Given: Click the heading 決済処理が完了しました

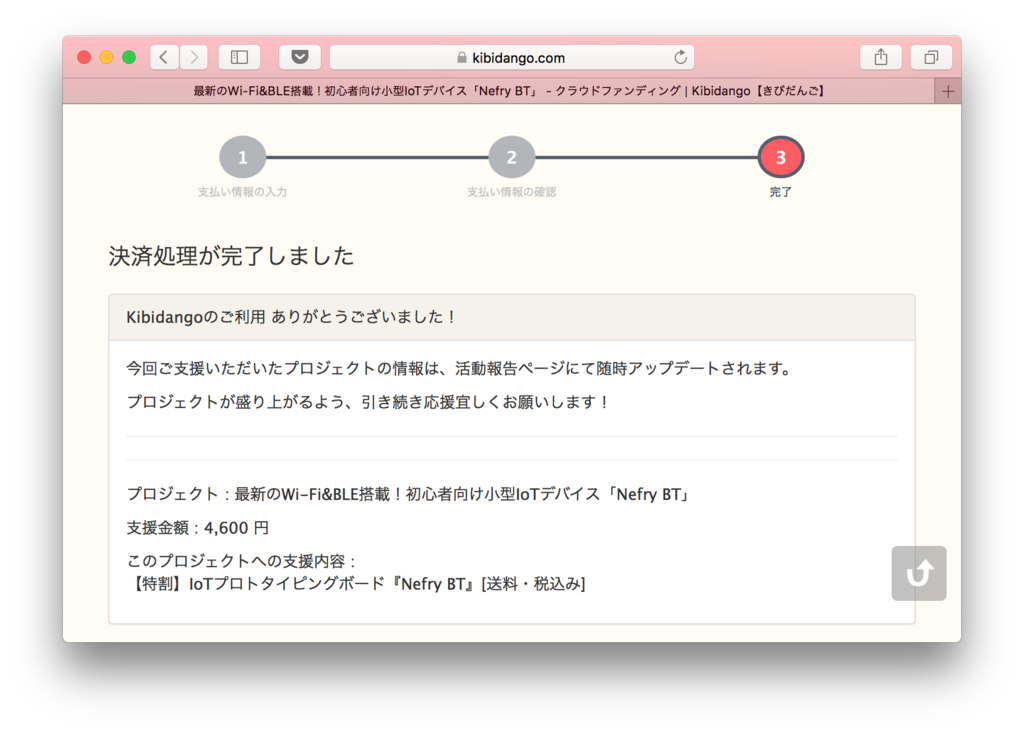Looking at the screenshot, I should point(231,256).
